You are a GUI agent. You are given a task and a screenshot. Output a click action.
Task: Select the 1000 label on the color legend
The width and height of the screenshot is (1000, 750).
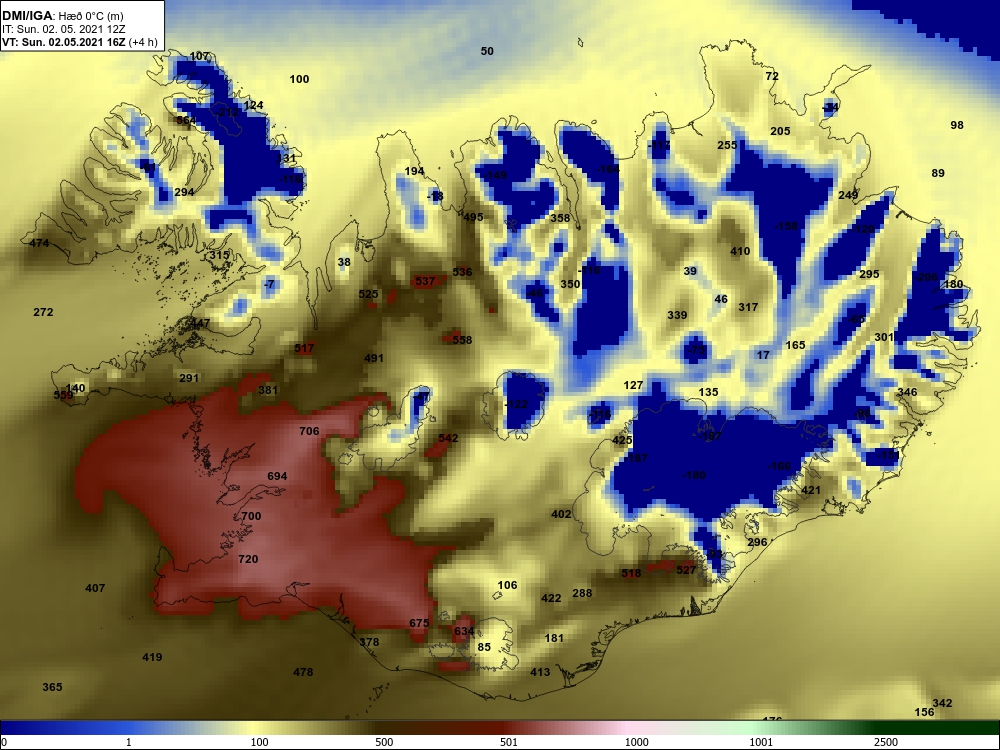(x=636, y=742)
